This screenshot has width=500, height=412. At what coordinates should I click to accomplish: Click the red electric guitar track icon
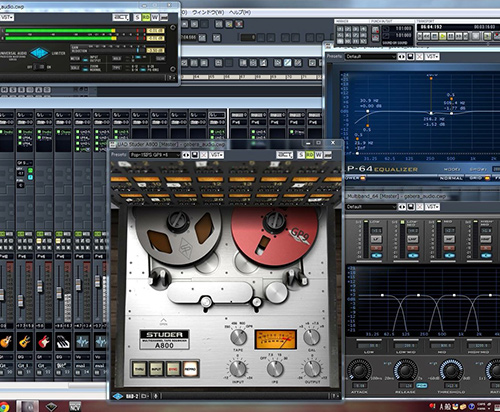[44, 342]
